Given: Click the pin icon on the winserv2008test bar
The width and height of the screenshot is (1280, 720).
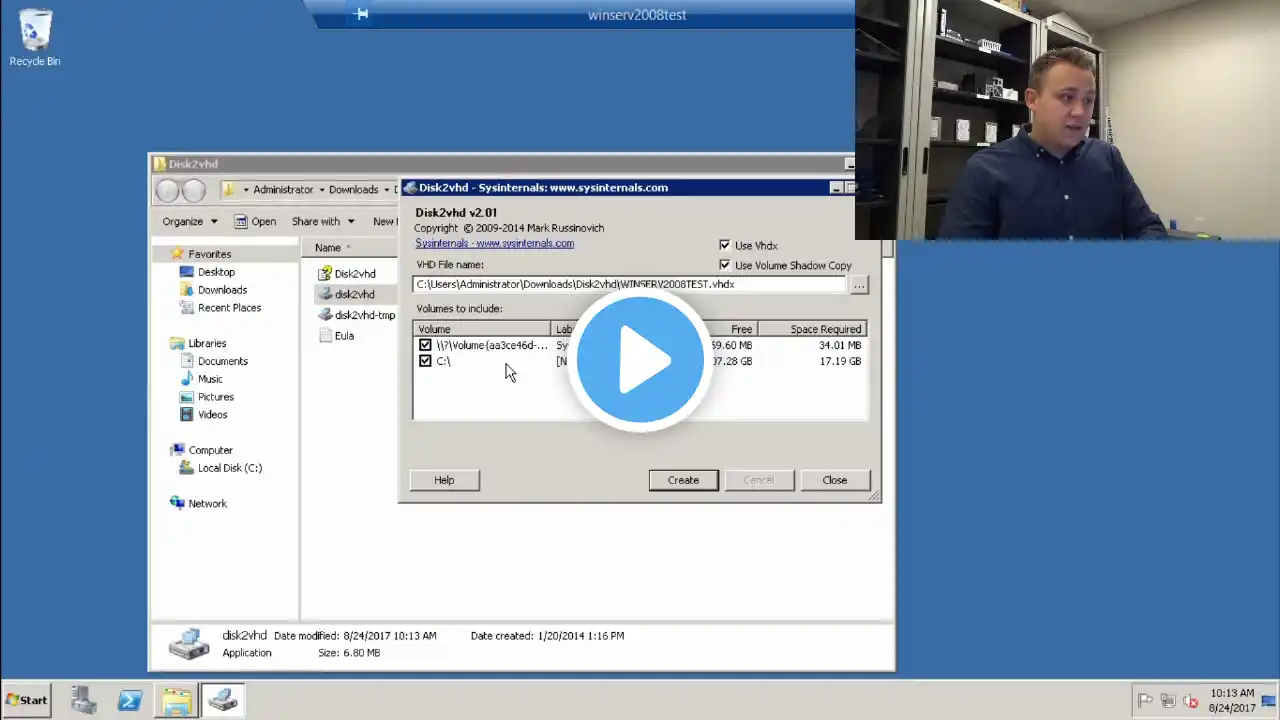Looking at the screenshot, I should (x=362, y=14).
